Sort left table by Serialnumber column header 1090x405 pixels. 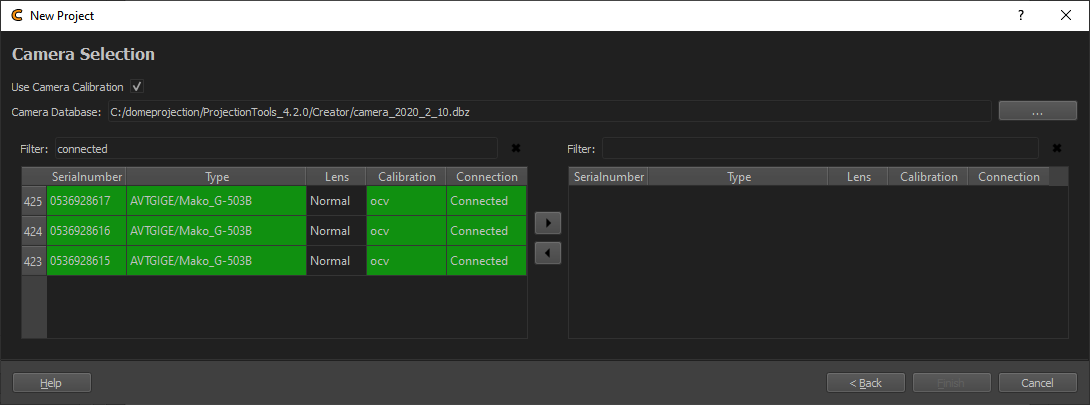tap(86, 177)
